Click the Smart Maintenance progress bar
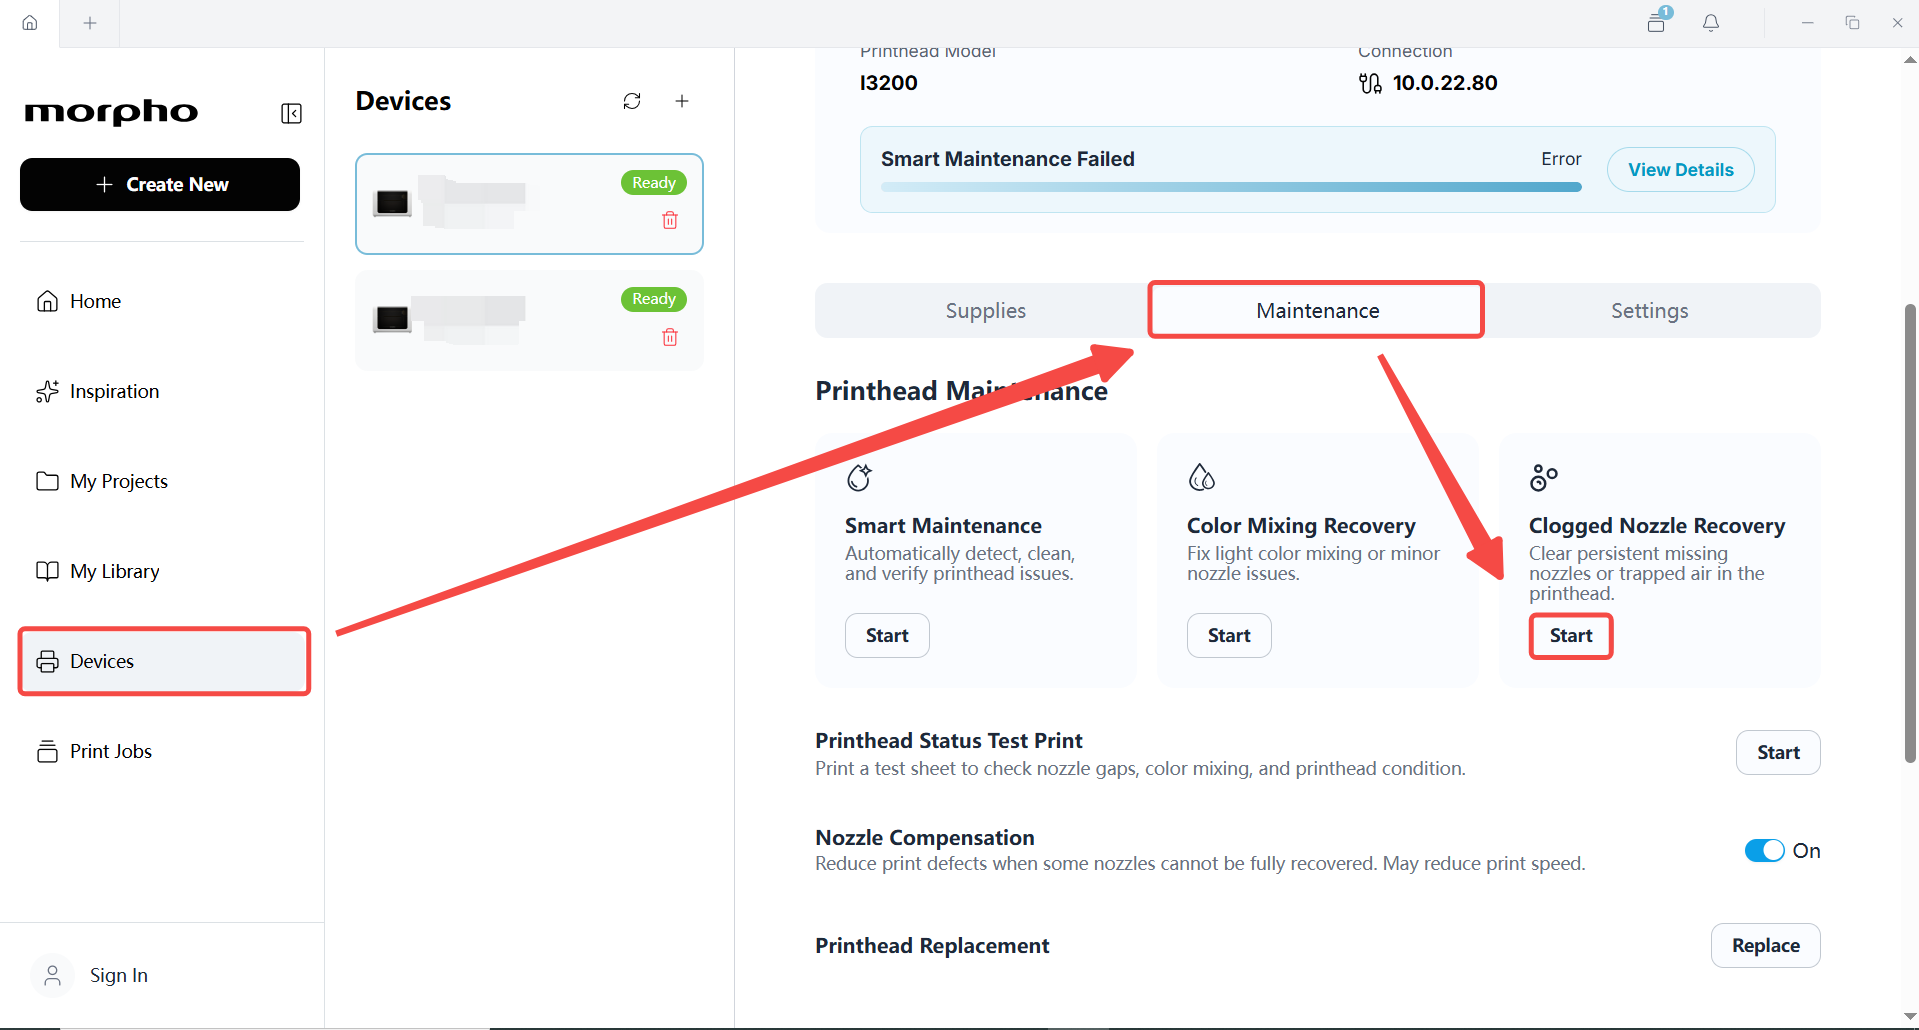The height and width of the screenshot is (1030, 1919). pos(1231,187)
